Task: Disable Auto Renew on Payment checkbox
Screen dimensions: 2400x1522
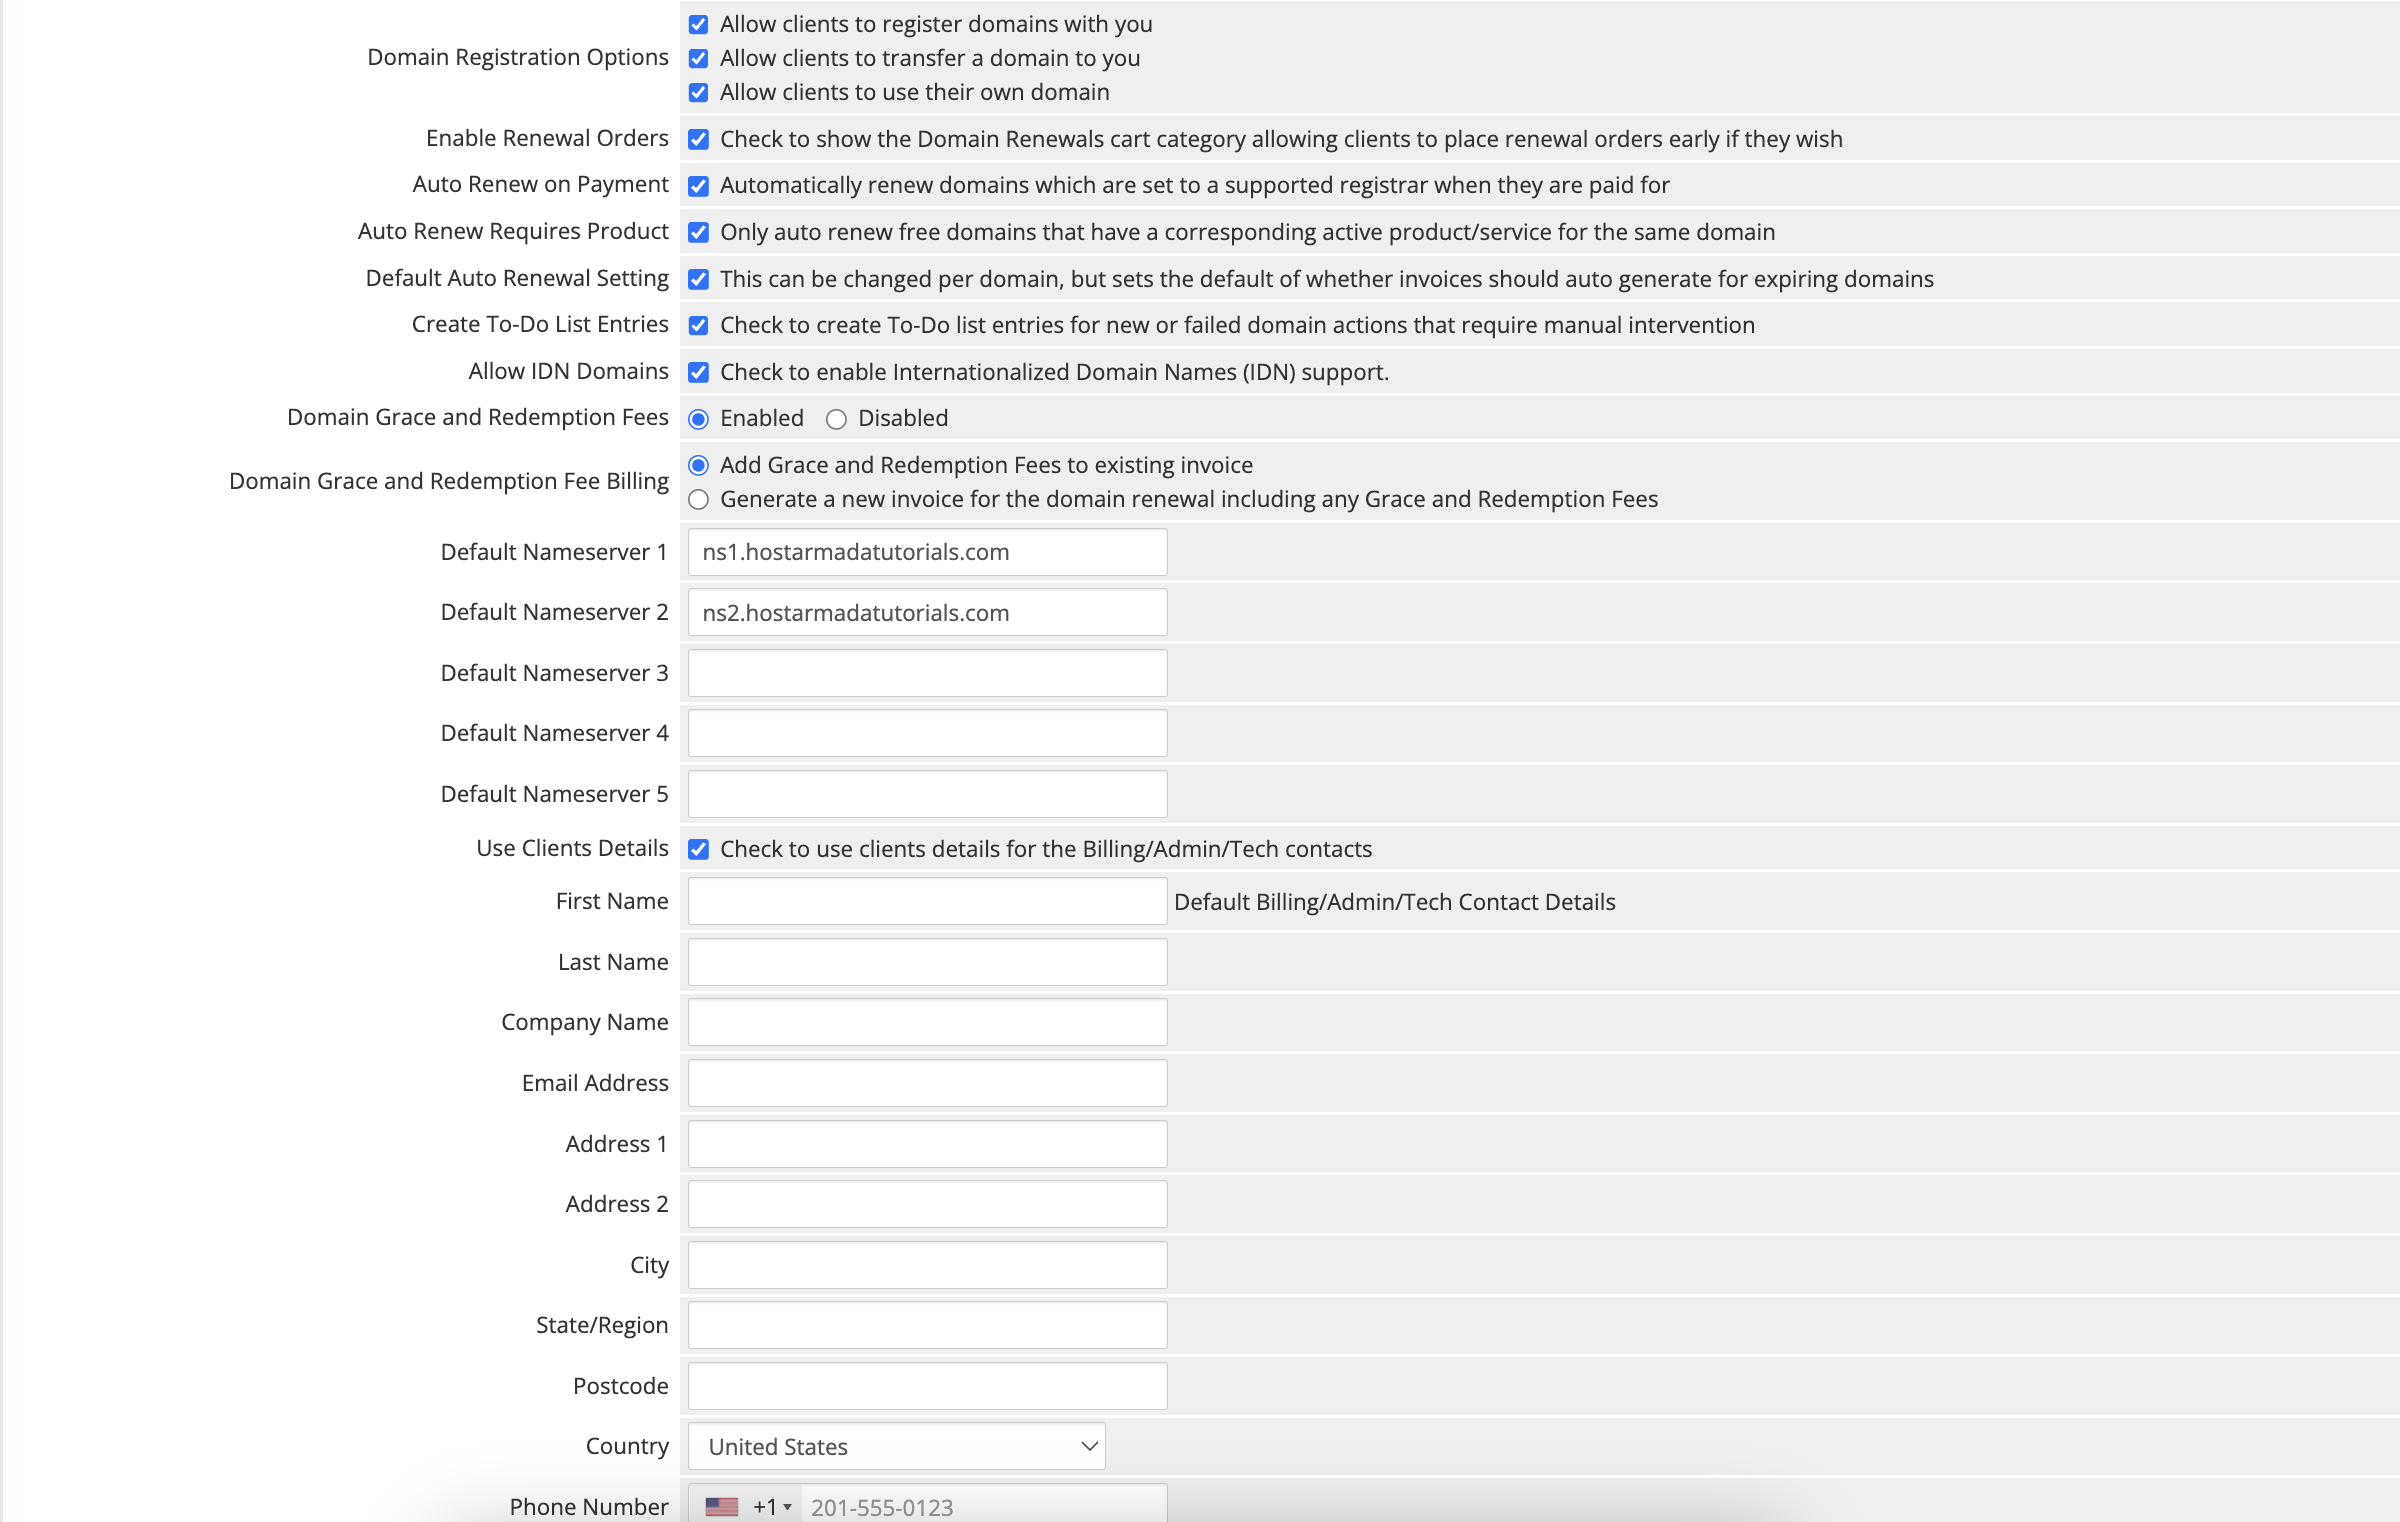Action: point(698,185)
